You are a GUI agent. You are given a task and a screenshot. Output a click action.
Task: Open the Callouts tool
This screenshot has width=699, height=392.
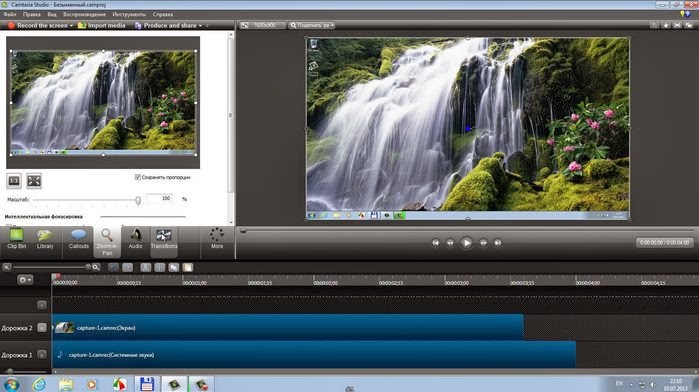pyautogui.click(x=78, y=239)
